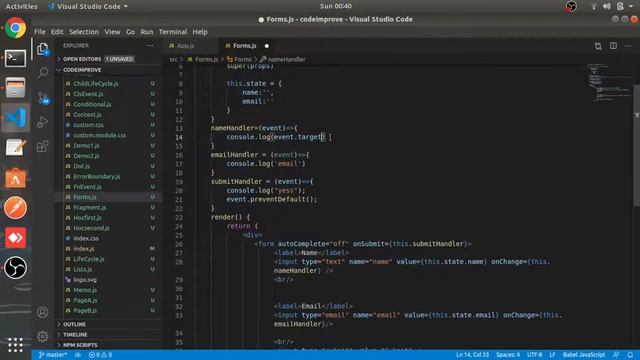This screenshot has height=360, width=640.
Task: Click the Explorer more actions ellipsis
Action: click(150, 46)
